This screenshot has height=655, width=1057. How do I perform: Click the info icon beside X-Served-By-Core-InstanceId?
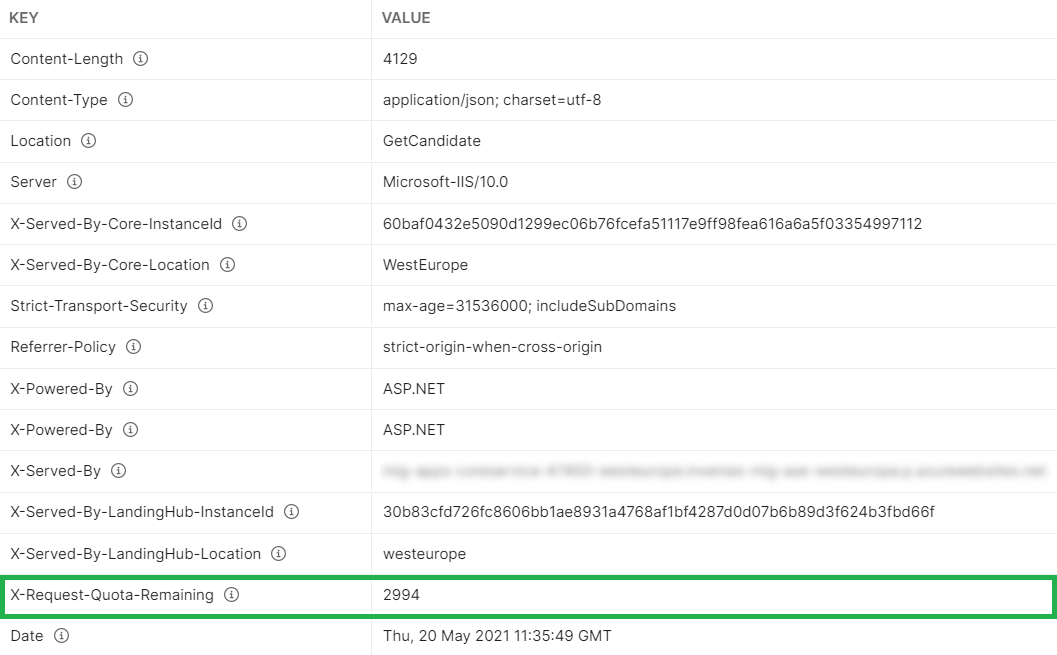click(239, 224)
